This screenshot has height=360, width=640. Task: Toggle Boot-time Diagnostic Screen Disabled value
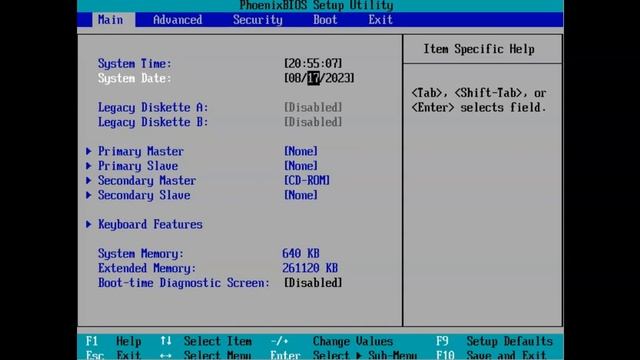click(x=313, y=283)
